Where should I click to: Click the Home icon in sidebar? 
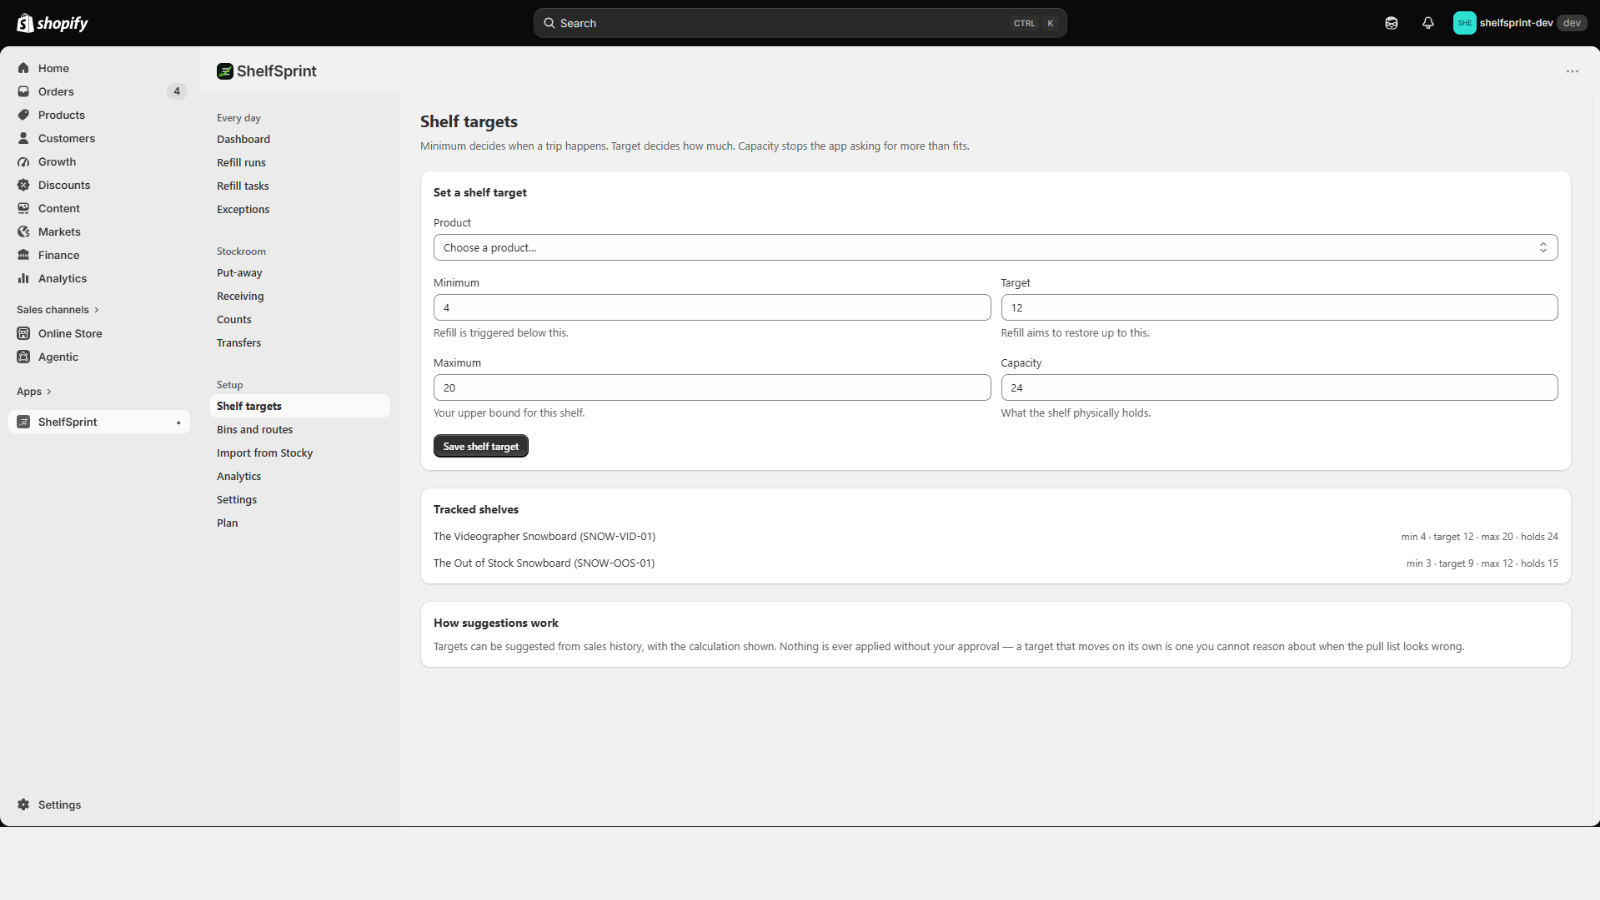[x=23, y=68]
